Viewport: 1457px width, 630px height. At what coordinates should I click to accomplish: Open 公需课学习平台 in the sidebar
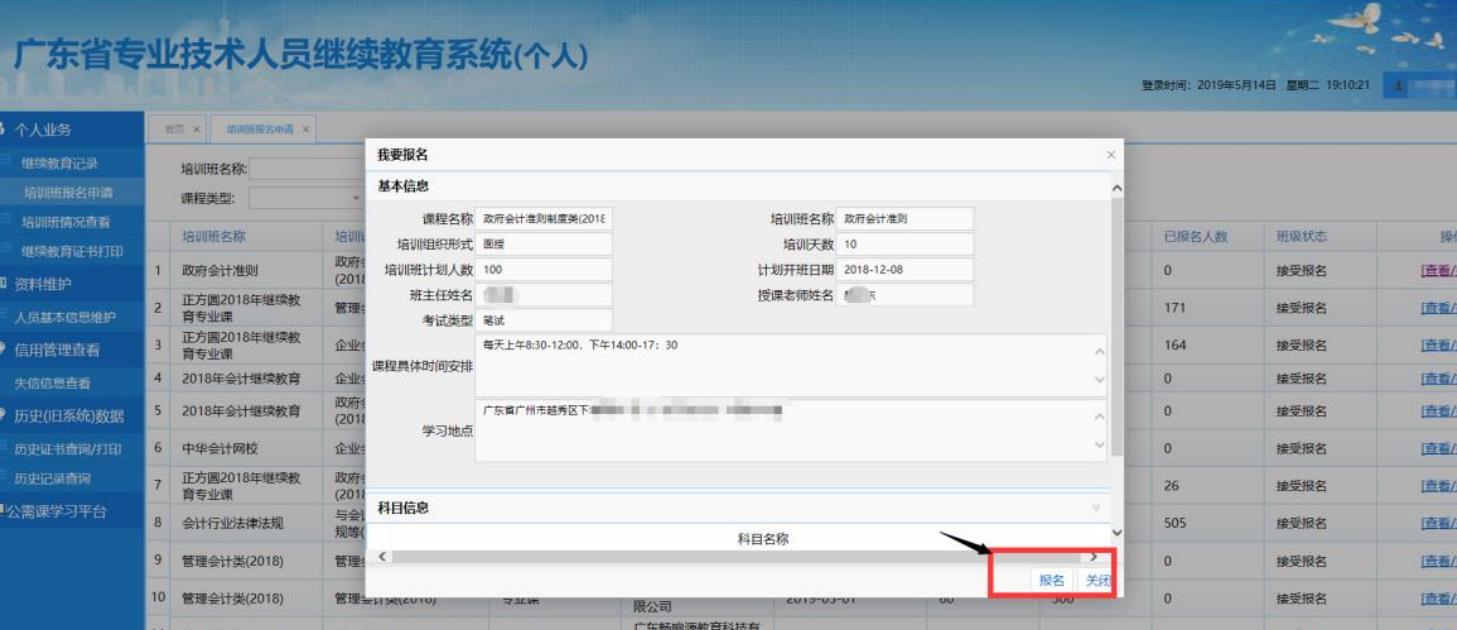click(58, 512)
